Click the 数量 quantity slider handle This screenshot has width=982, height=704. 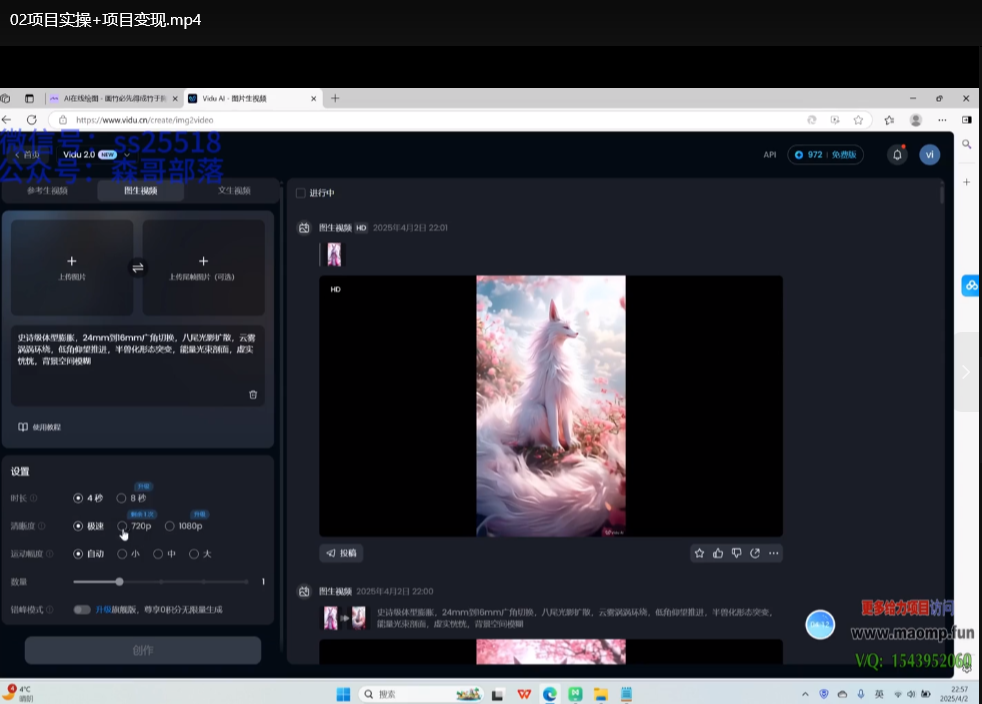click(119, 582)
